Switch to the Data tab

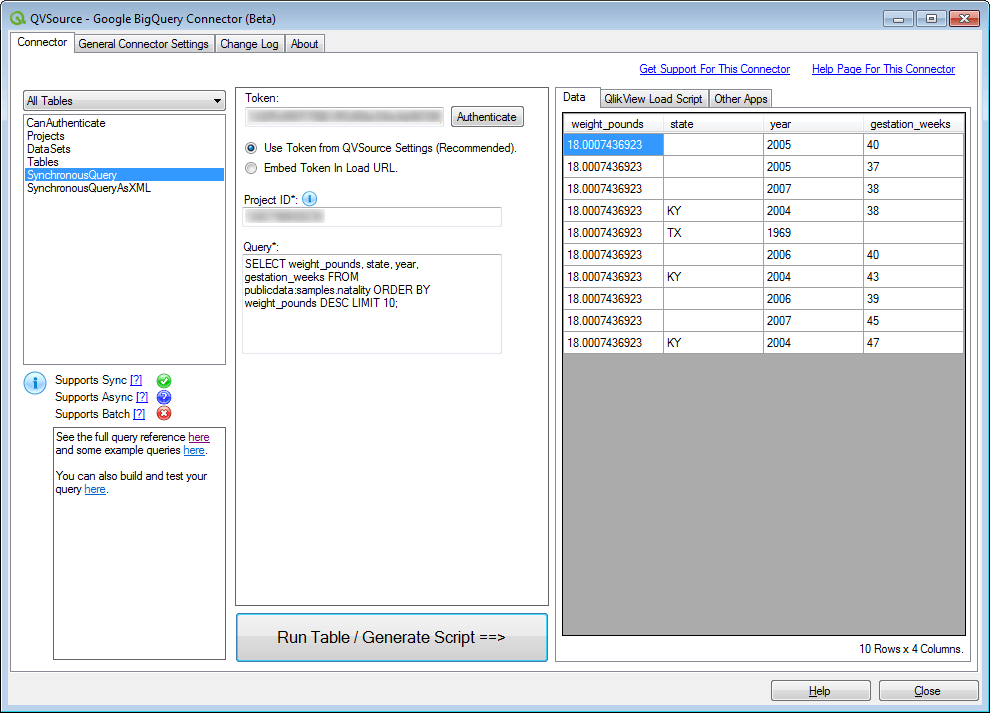[575, 97]
